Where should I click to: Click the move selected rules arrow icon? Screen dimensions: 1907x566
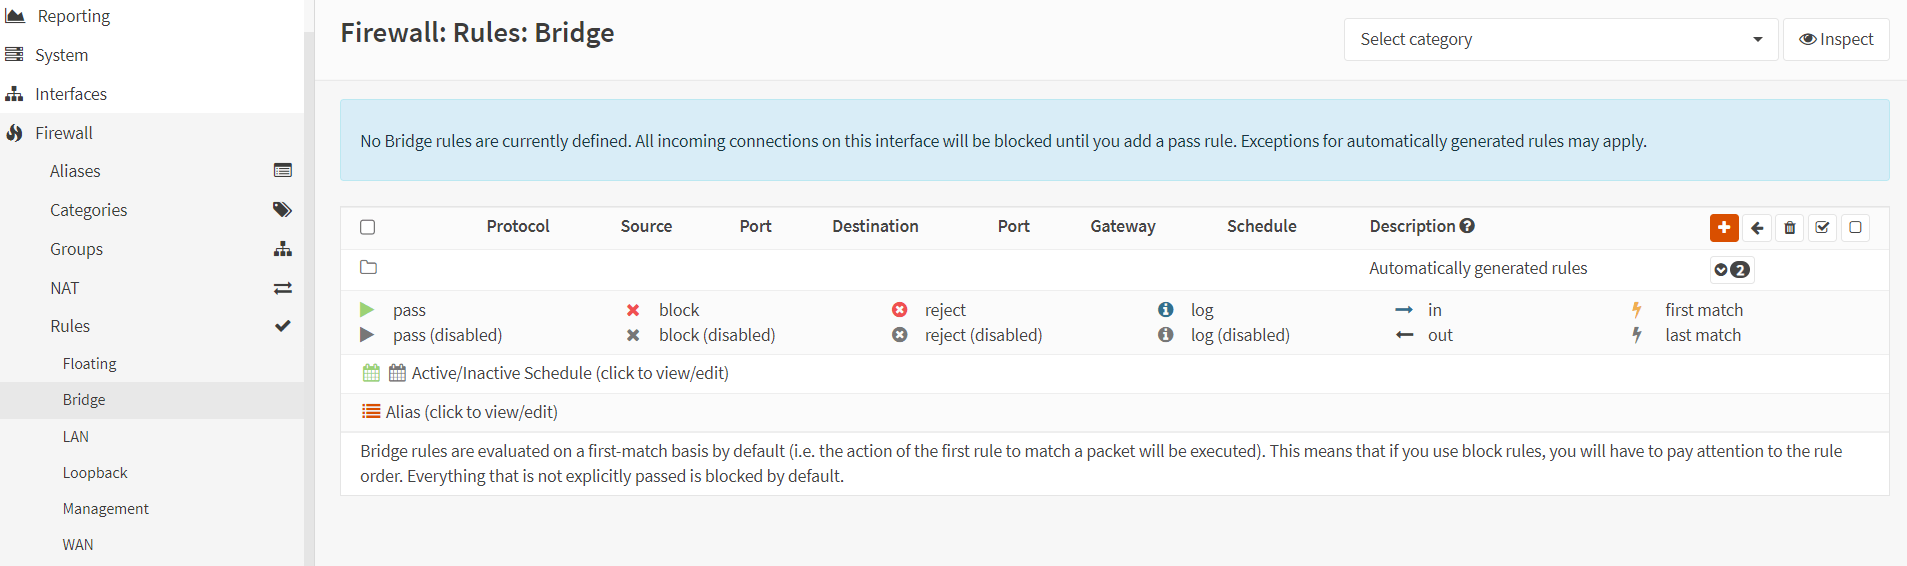(1757, 228)
